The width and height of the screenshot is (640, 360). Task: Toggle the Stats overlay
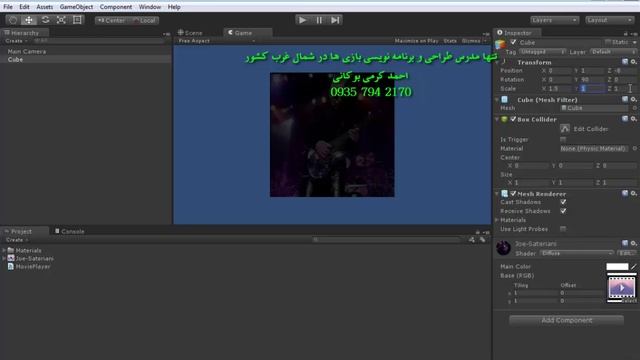tap(450, 41)
